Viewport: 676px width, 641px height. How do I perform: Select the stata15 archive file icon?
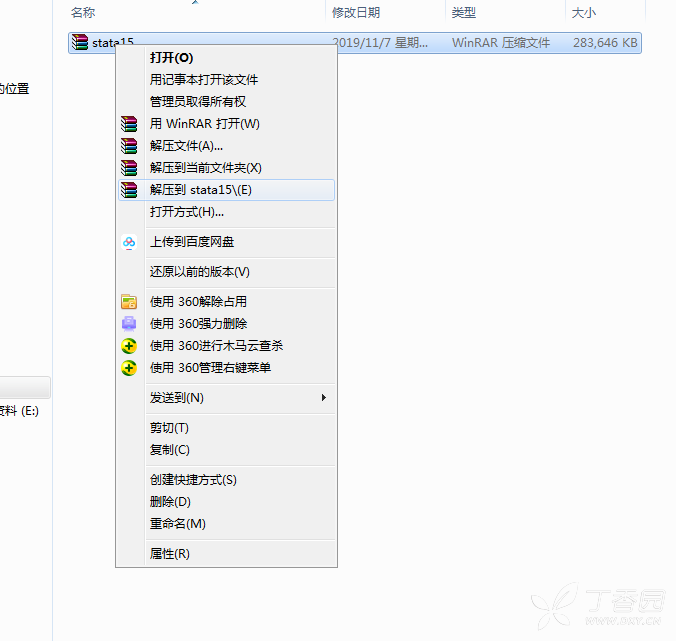pyautogui.click(x=80, y=43)
